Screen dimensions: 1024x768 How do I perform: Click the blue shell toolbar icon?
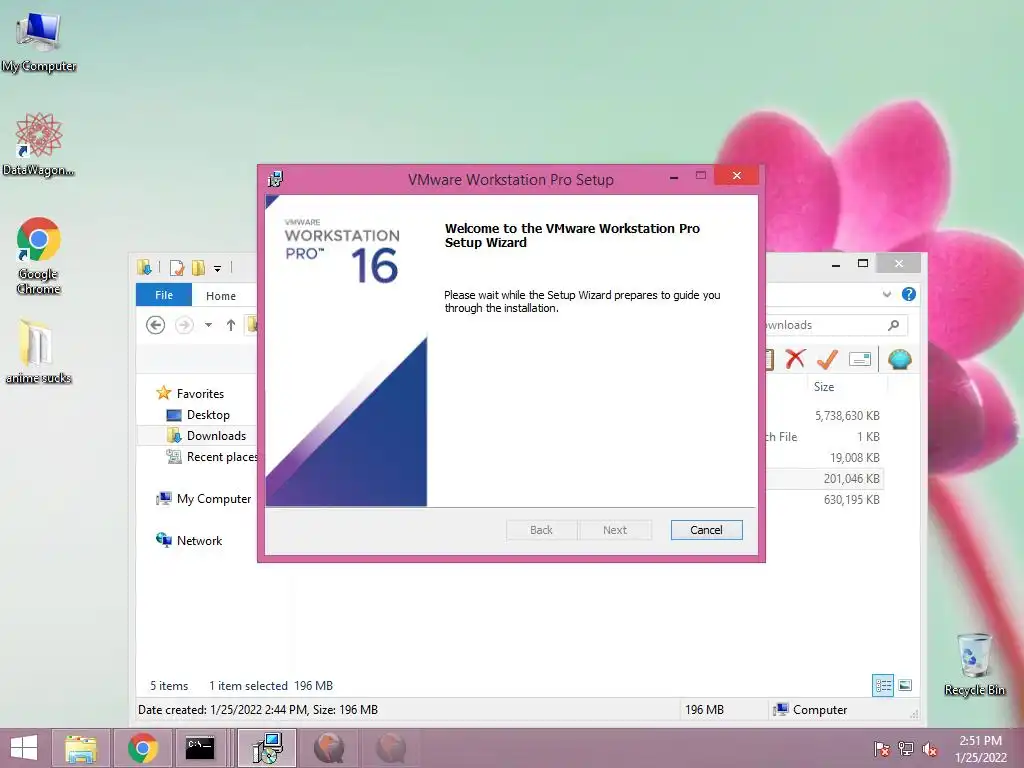[x=899, y=359]
